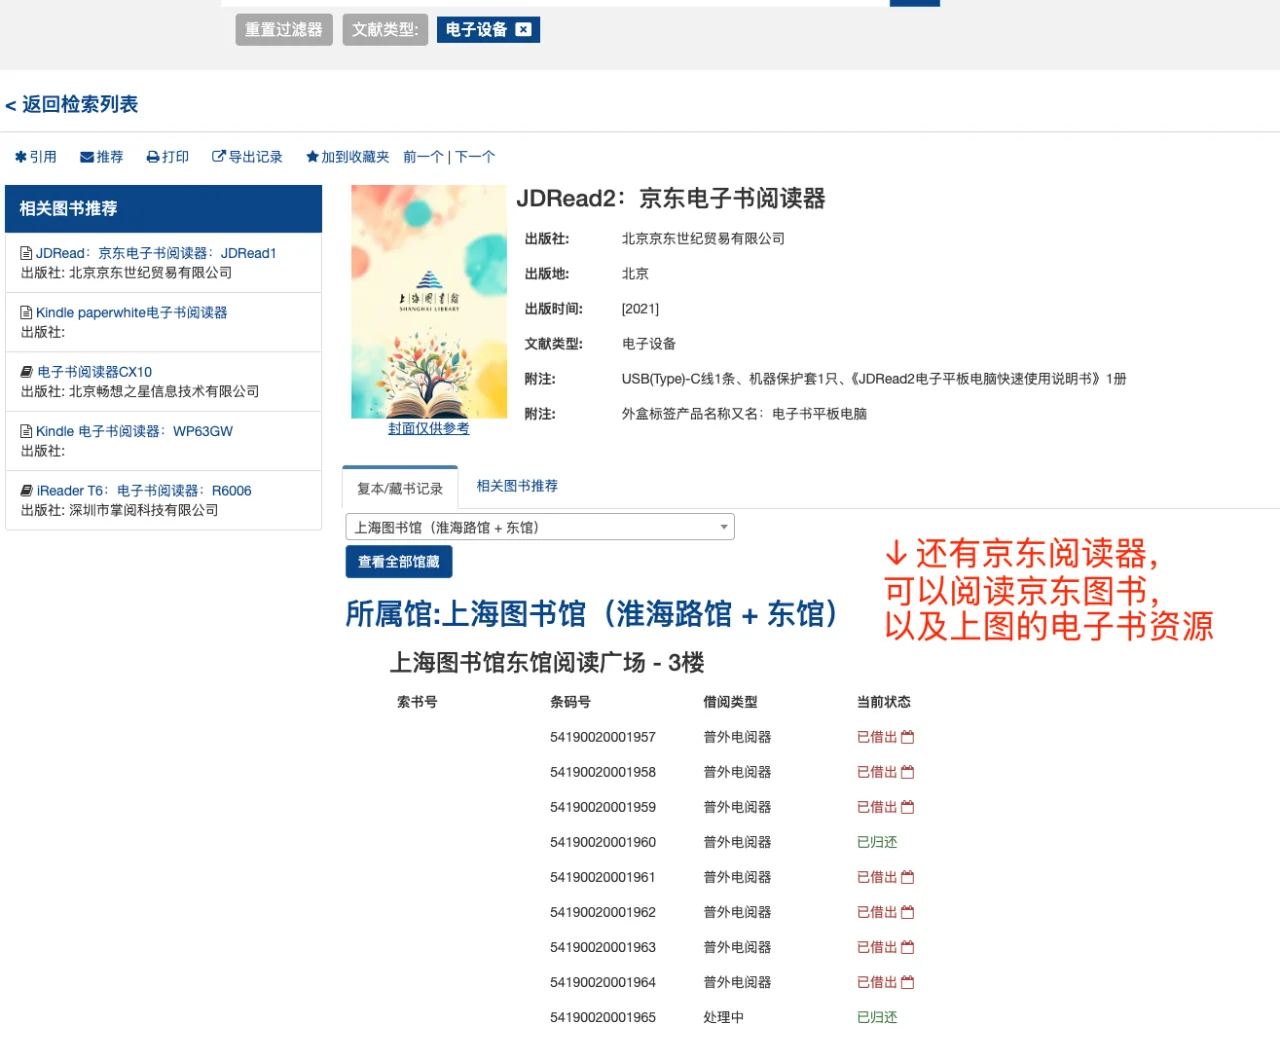Open 电子书阅读器CX10 recommendation

click(95, 371)
